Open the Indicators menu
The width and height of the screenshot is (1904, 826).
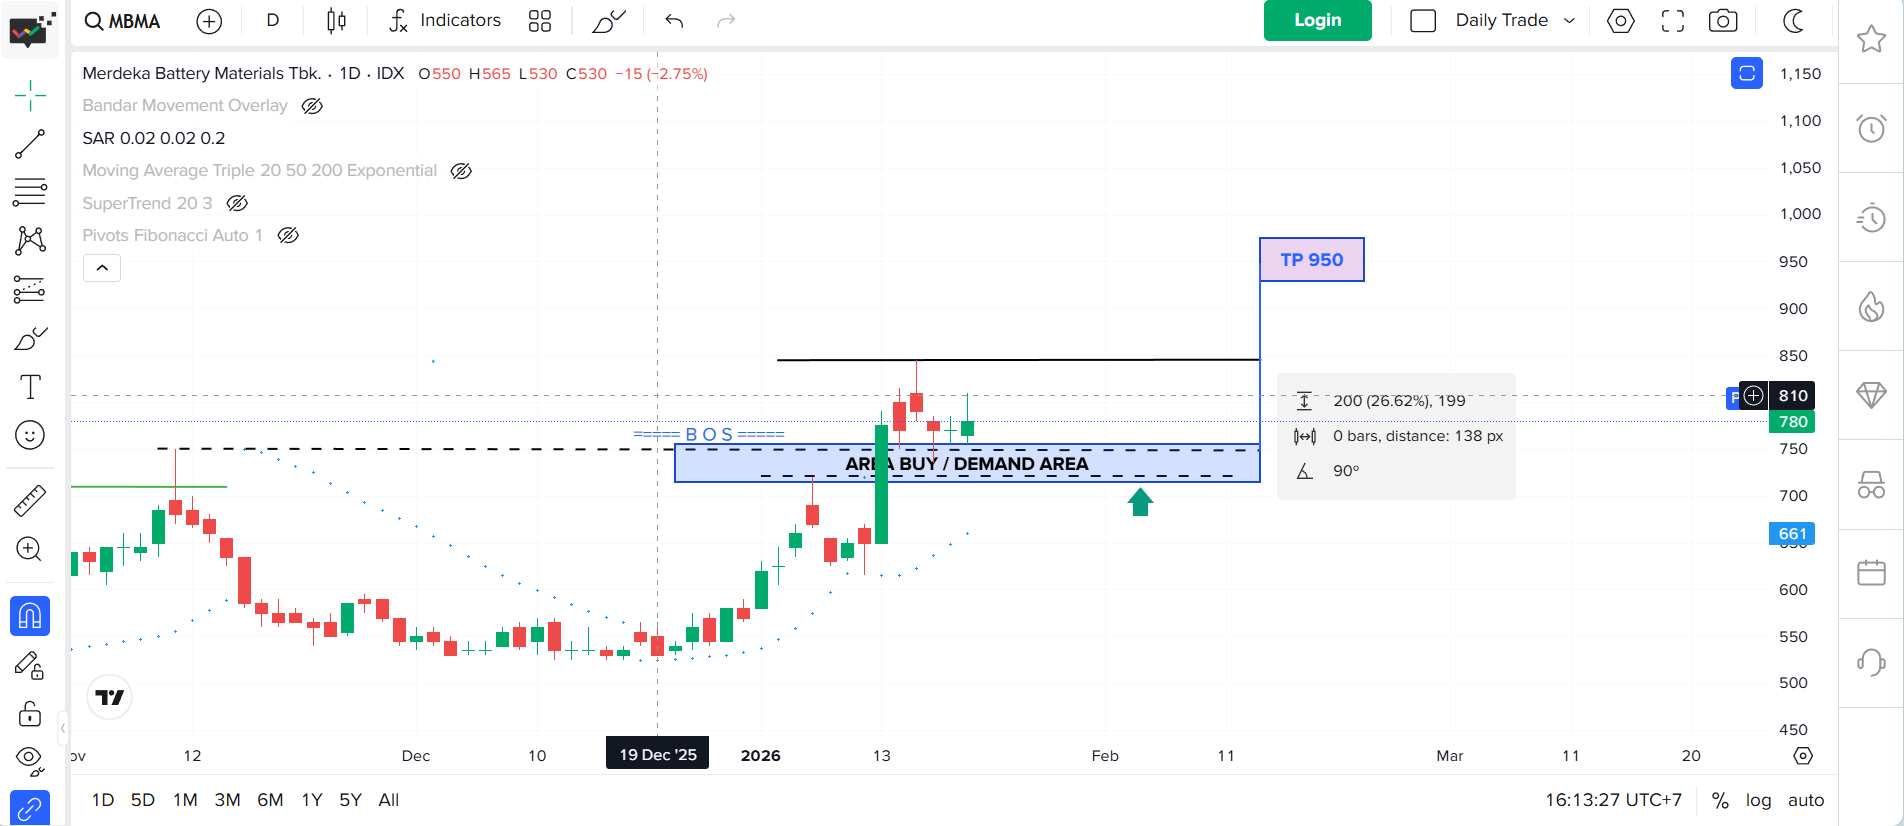pos(445,21)
